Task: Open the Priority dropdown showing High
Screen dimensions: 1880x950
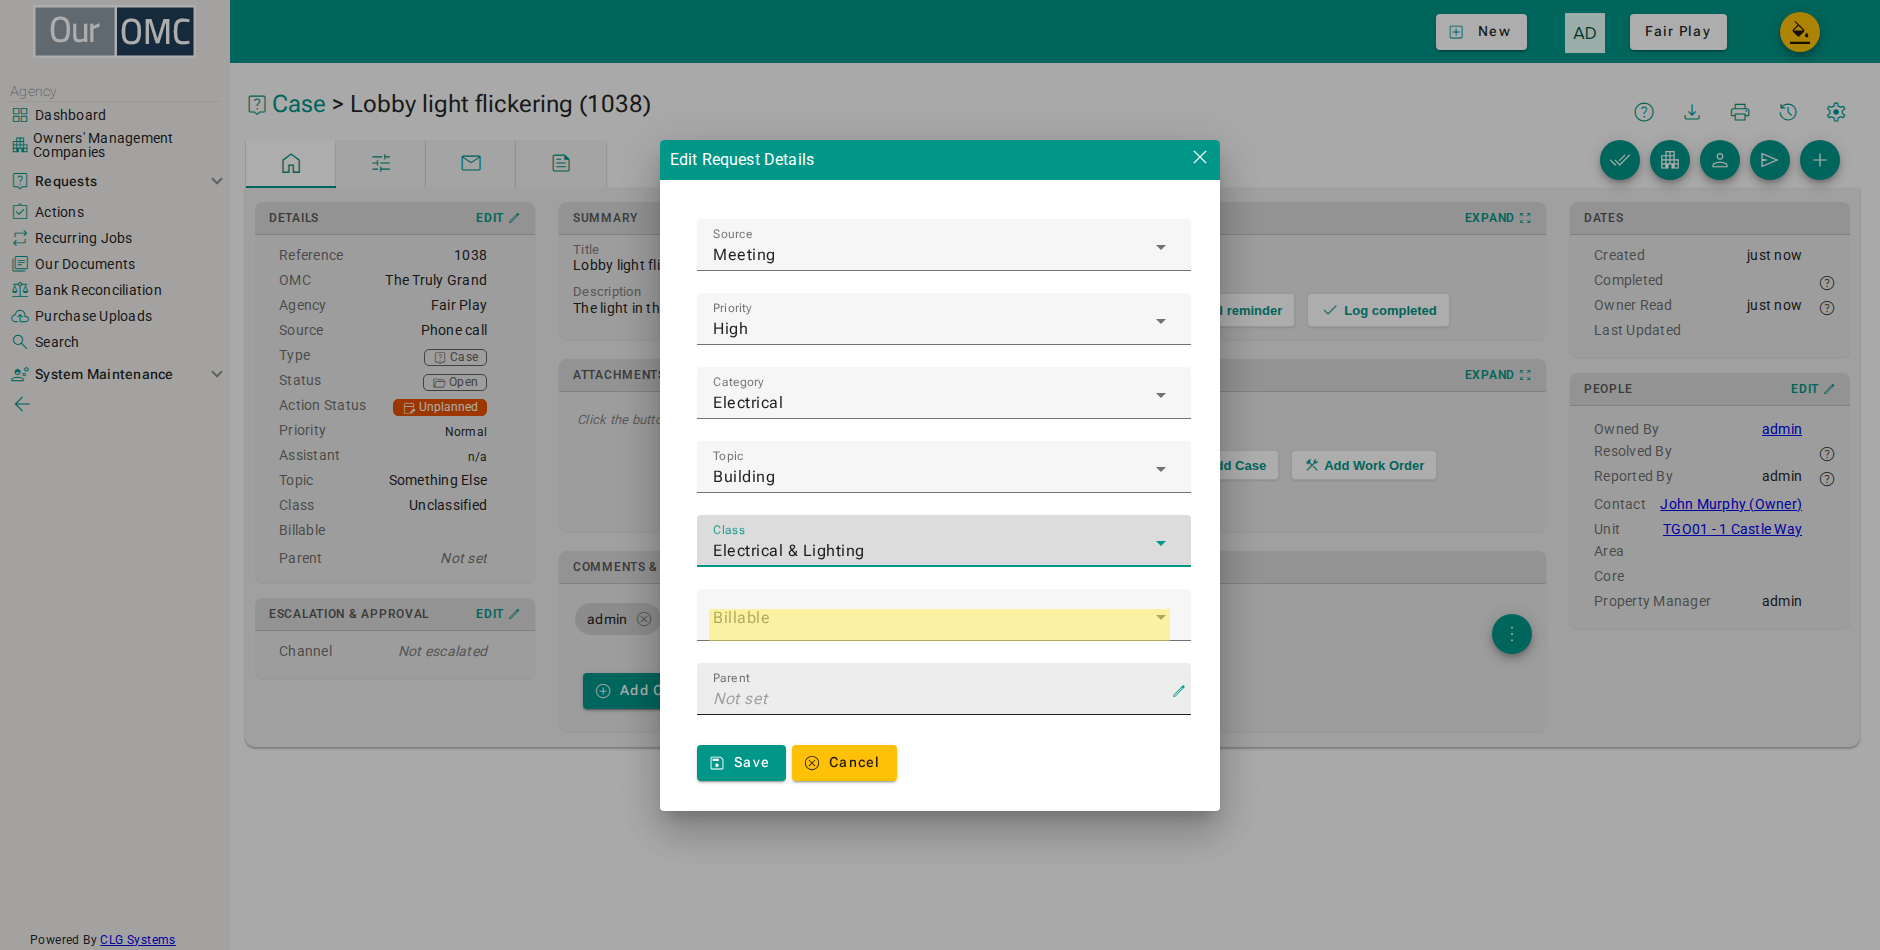Action: tap(943, 319)
